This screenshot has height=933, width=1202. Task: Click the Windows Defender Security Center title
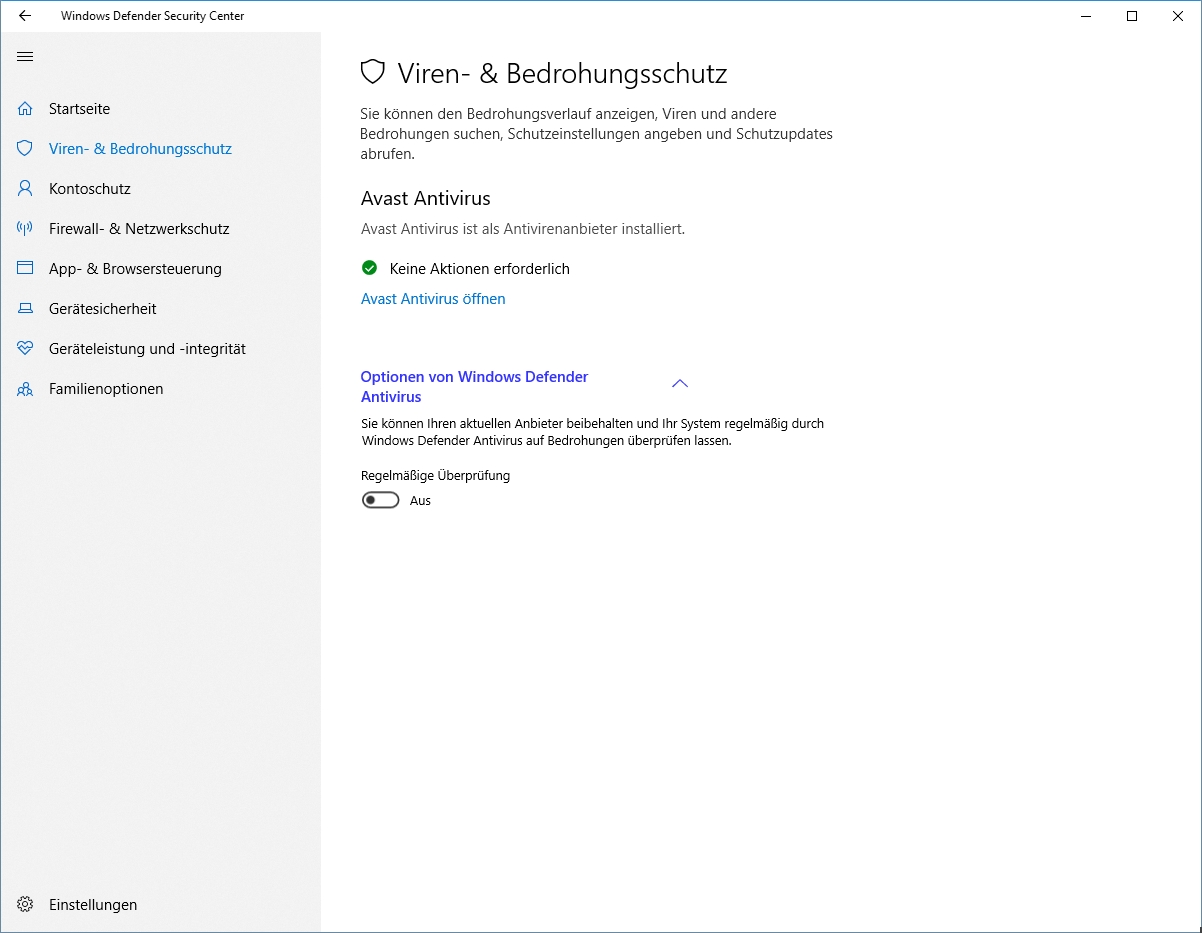tap(152, 16)
